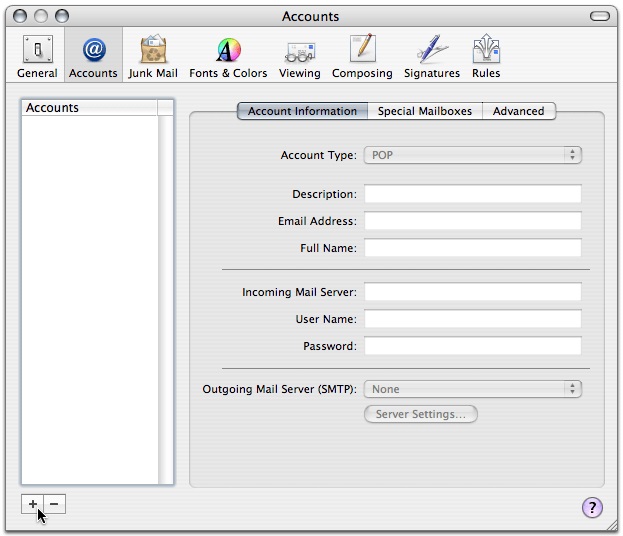Click the Accounts list column header
This screenshot has height=536, width=623.
pos(90,108)
